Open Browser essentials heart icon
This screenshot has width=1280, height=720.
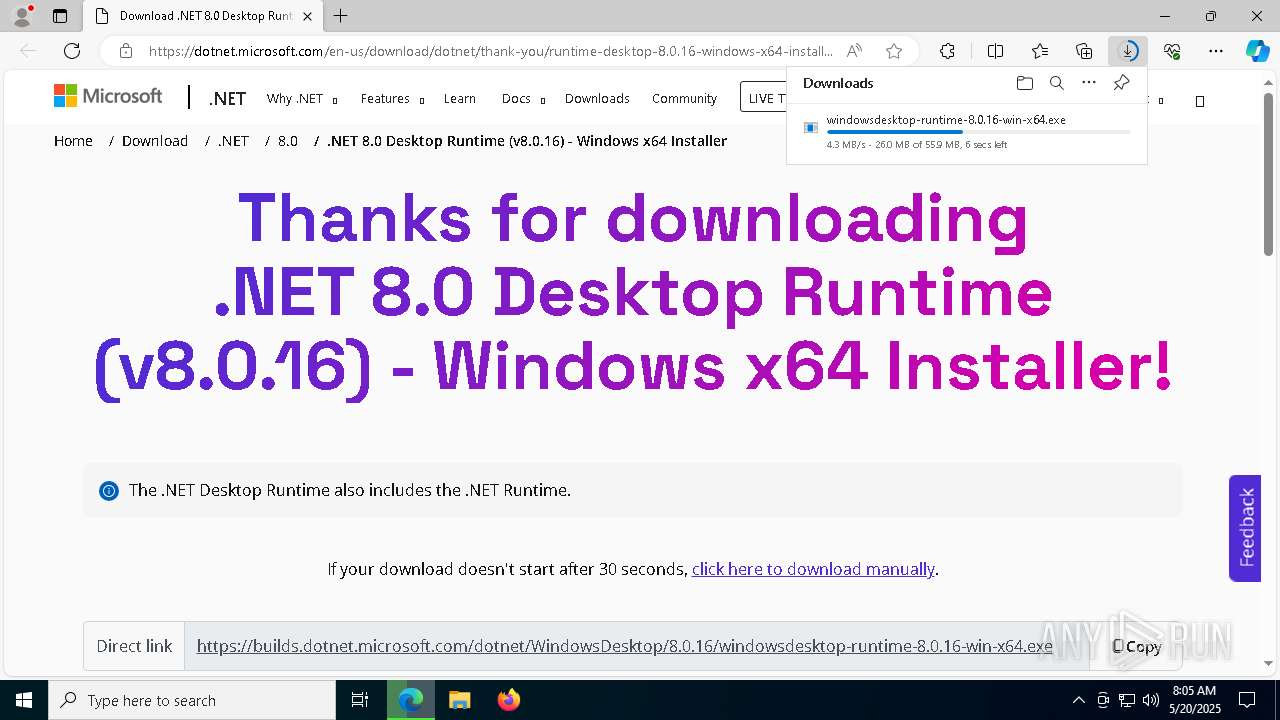(1172, 51)
